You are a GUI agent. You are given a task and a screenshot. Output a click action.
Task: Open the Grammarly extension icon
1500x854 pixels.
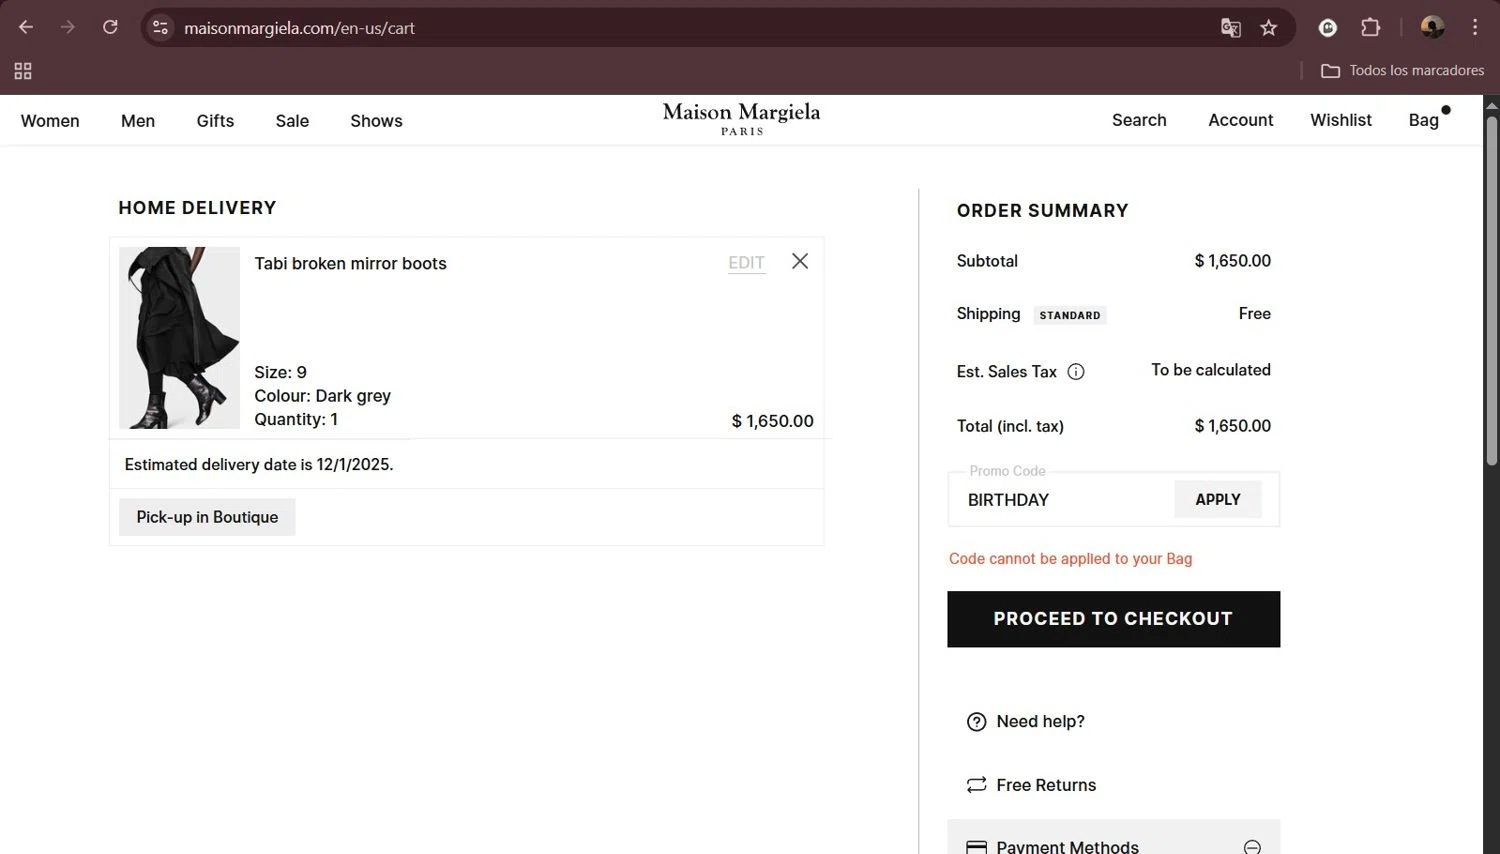click(x=1328, y=28)
